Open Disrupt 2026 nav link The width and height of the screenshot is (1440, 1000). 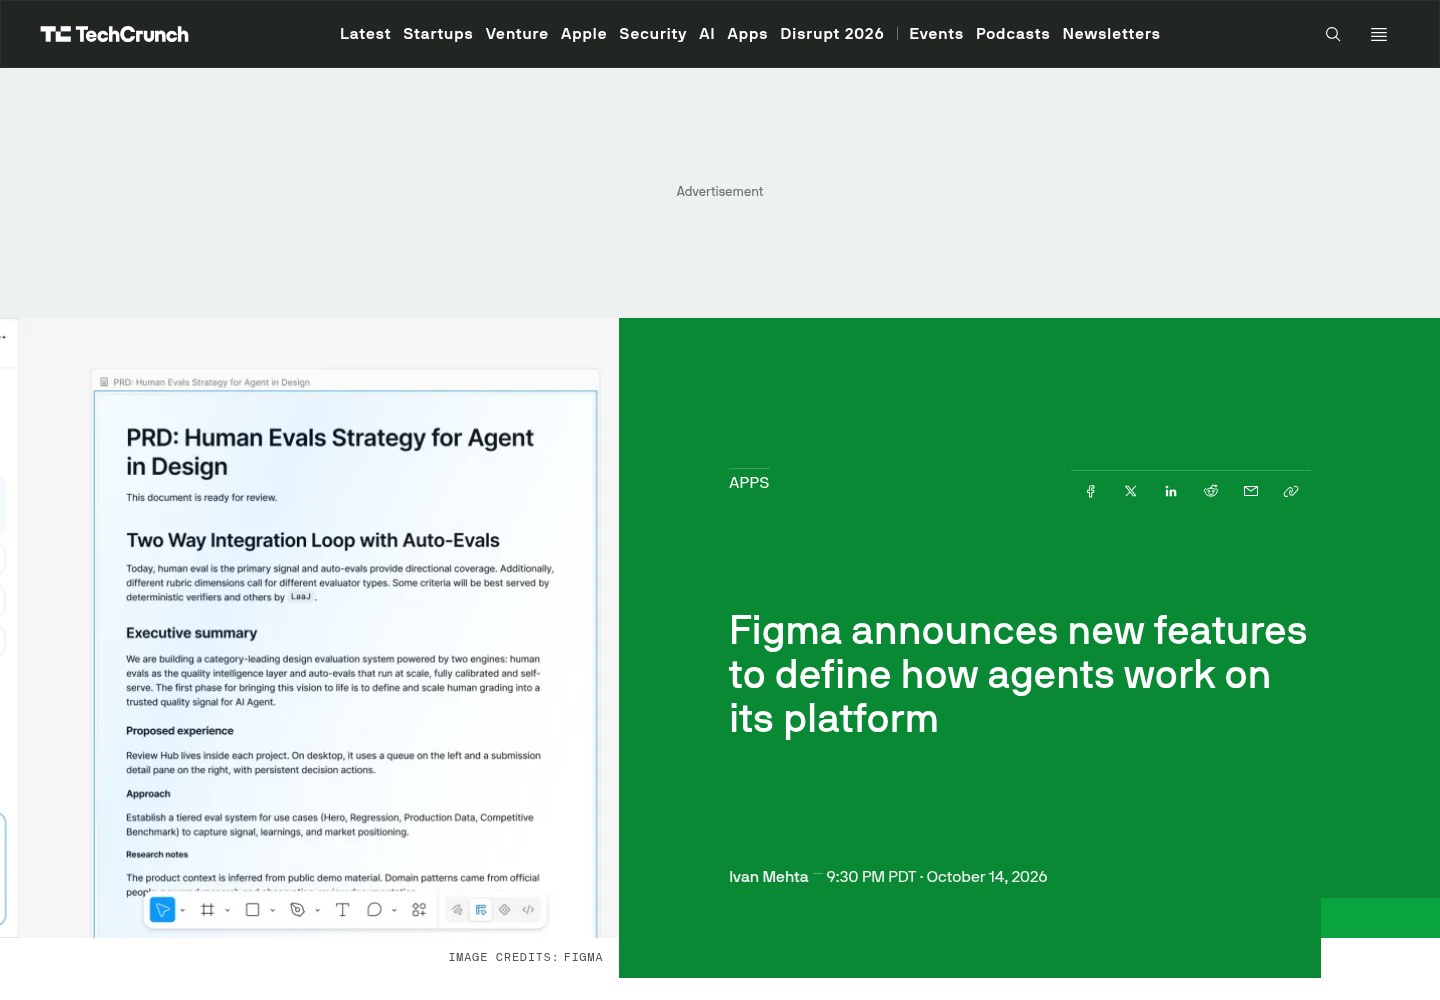[x=832, y=34]
